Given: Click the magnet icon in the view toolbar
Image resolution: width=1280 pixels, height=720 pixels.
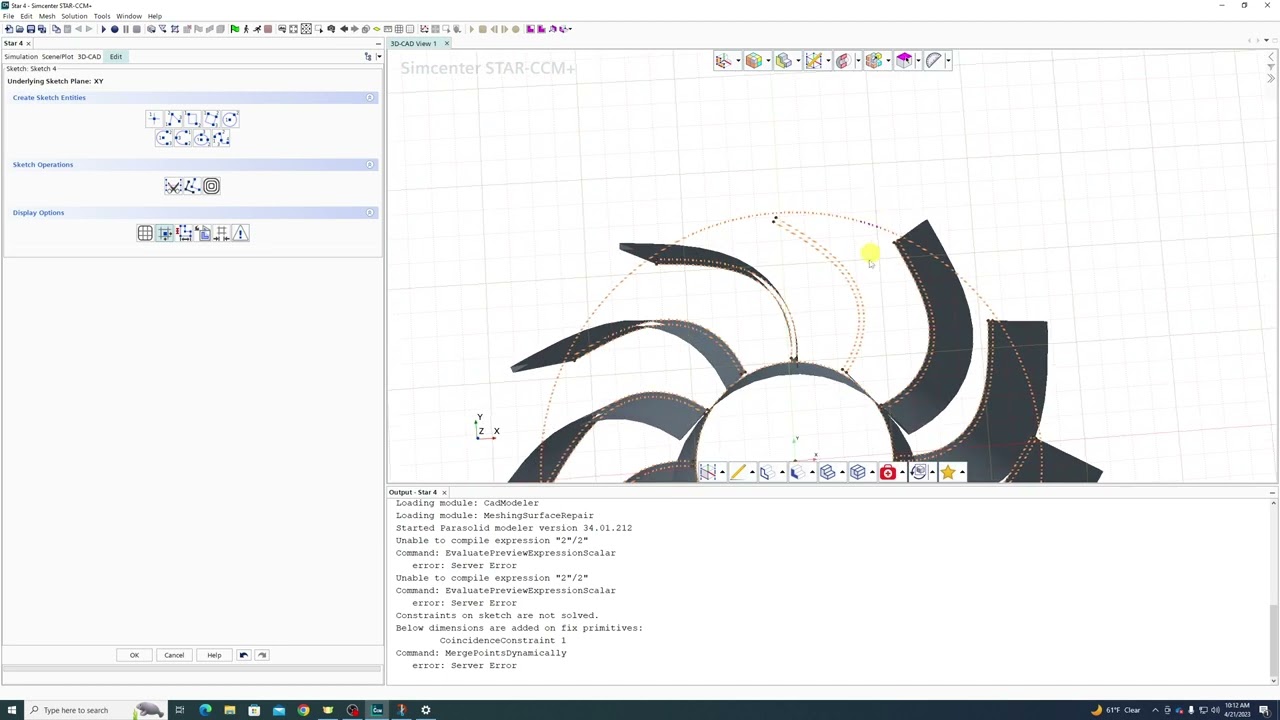Looking at the screenshot, I should pyautogui.click(x=842, y=61).
